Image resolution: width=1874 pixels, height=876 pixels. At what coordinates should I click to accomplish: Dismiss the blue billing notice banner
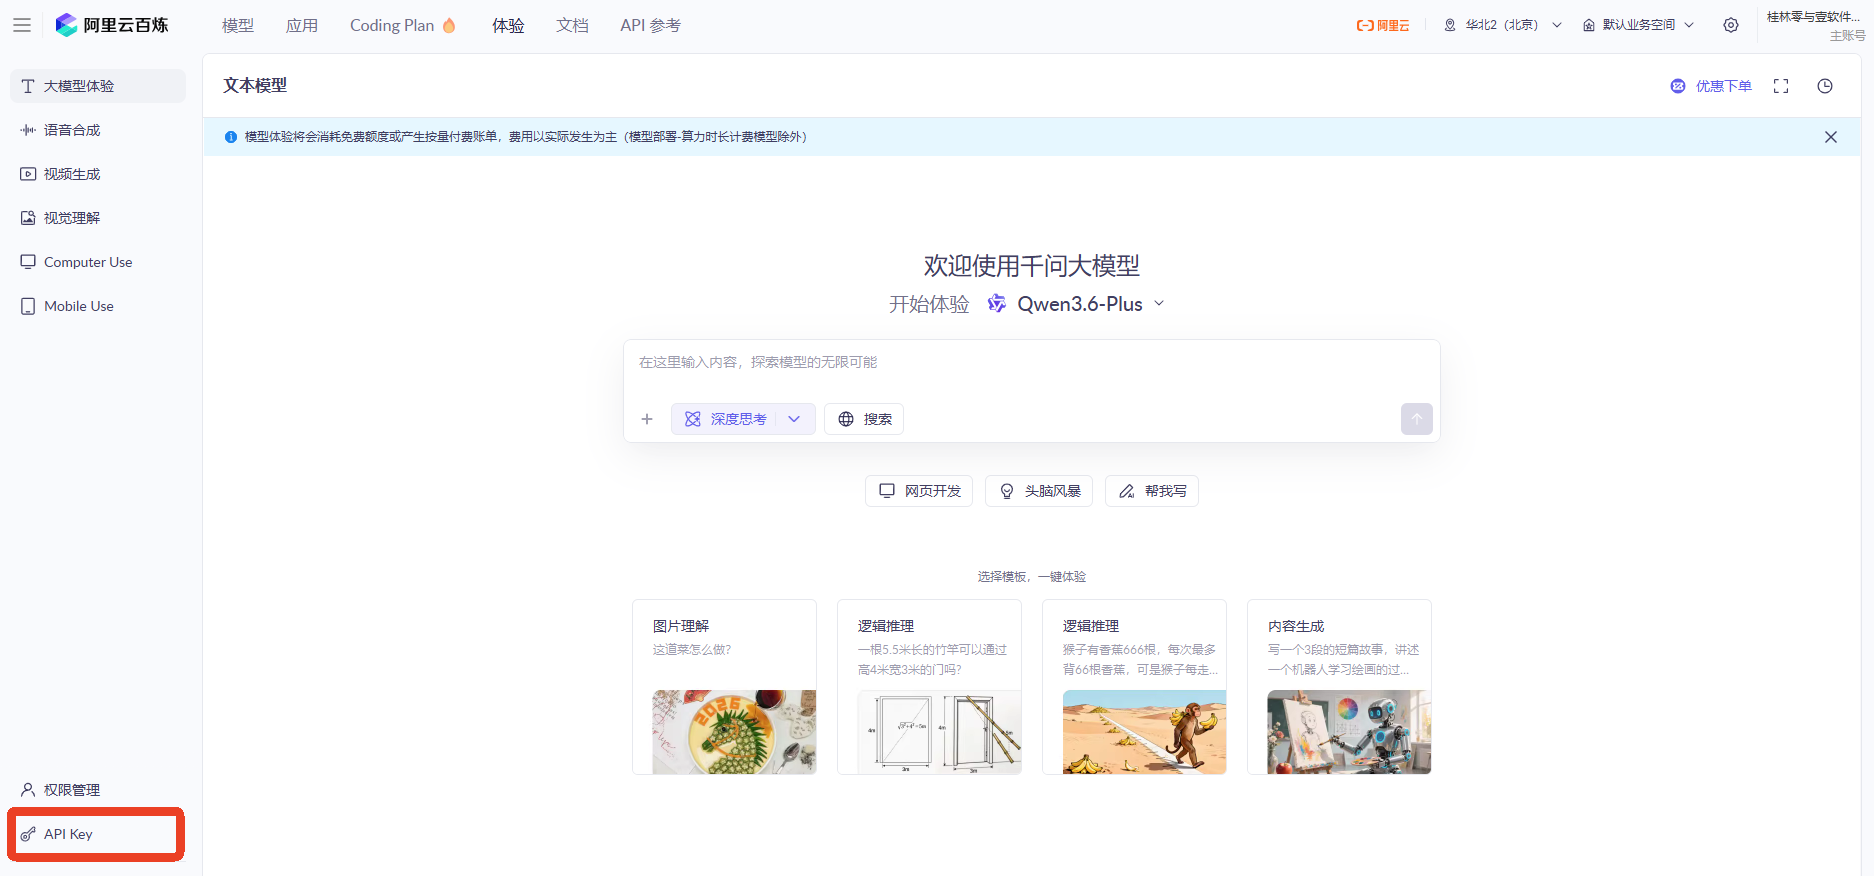tap(1830, 137)
